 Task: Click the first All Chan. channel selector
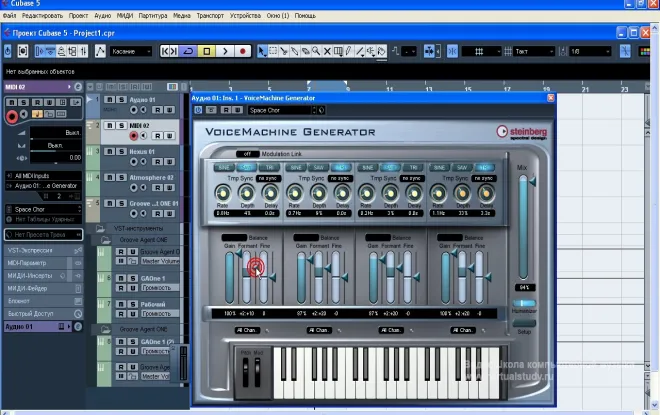[247, 330]
